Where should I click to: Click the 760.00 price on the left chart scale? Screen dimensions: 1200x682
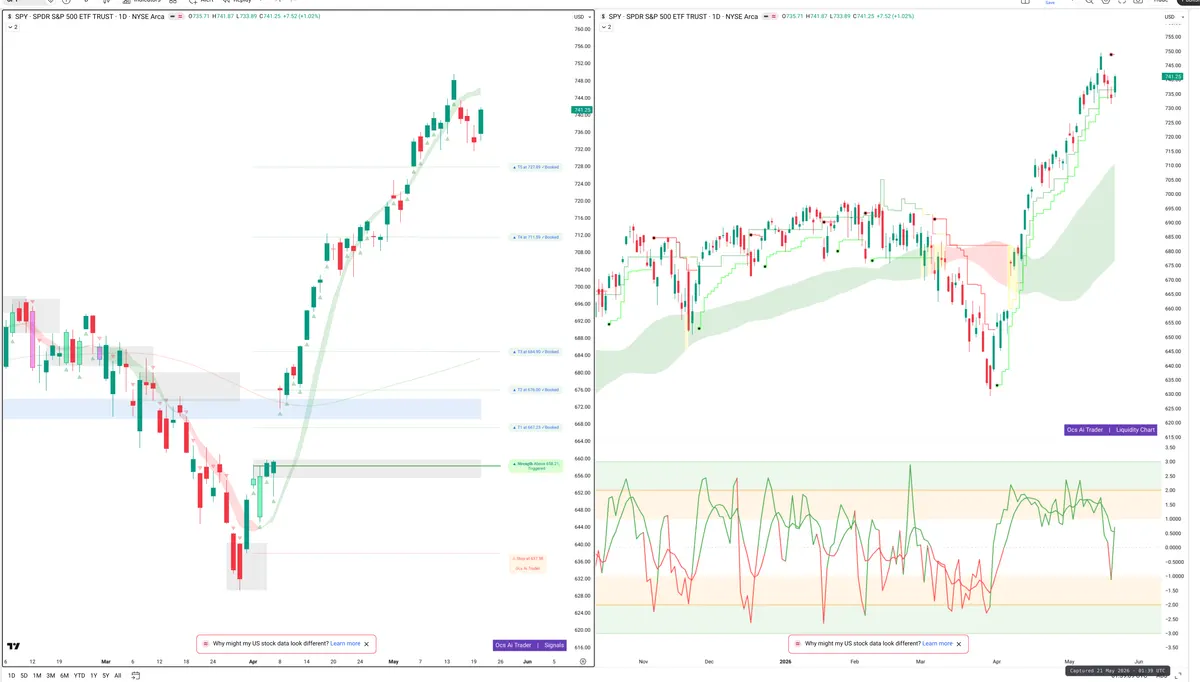[x=582, y=29]
